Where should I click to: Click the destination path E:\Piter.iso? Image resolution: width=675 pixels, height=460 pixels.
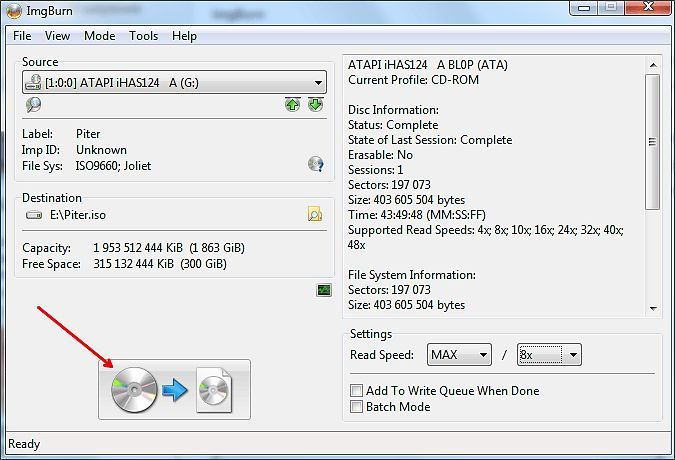click(78, 215)
